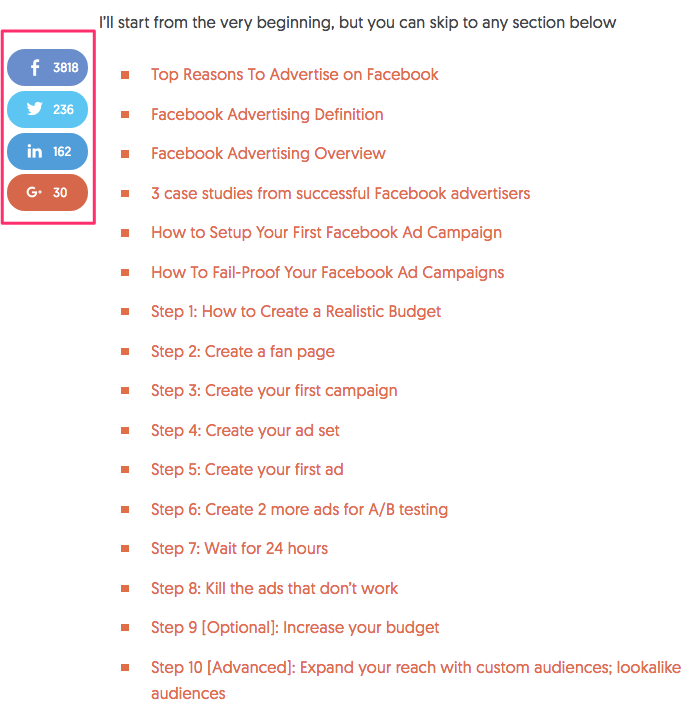The width and height of the screenshot is (695, 718).
Task: Share via the LinkedIn button
Action: pos(47,152)
